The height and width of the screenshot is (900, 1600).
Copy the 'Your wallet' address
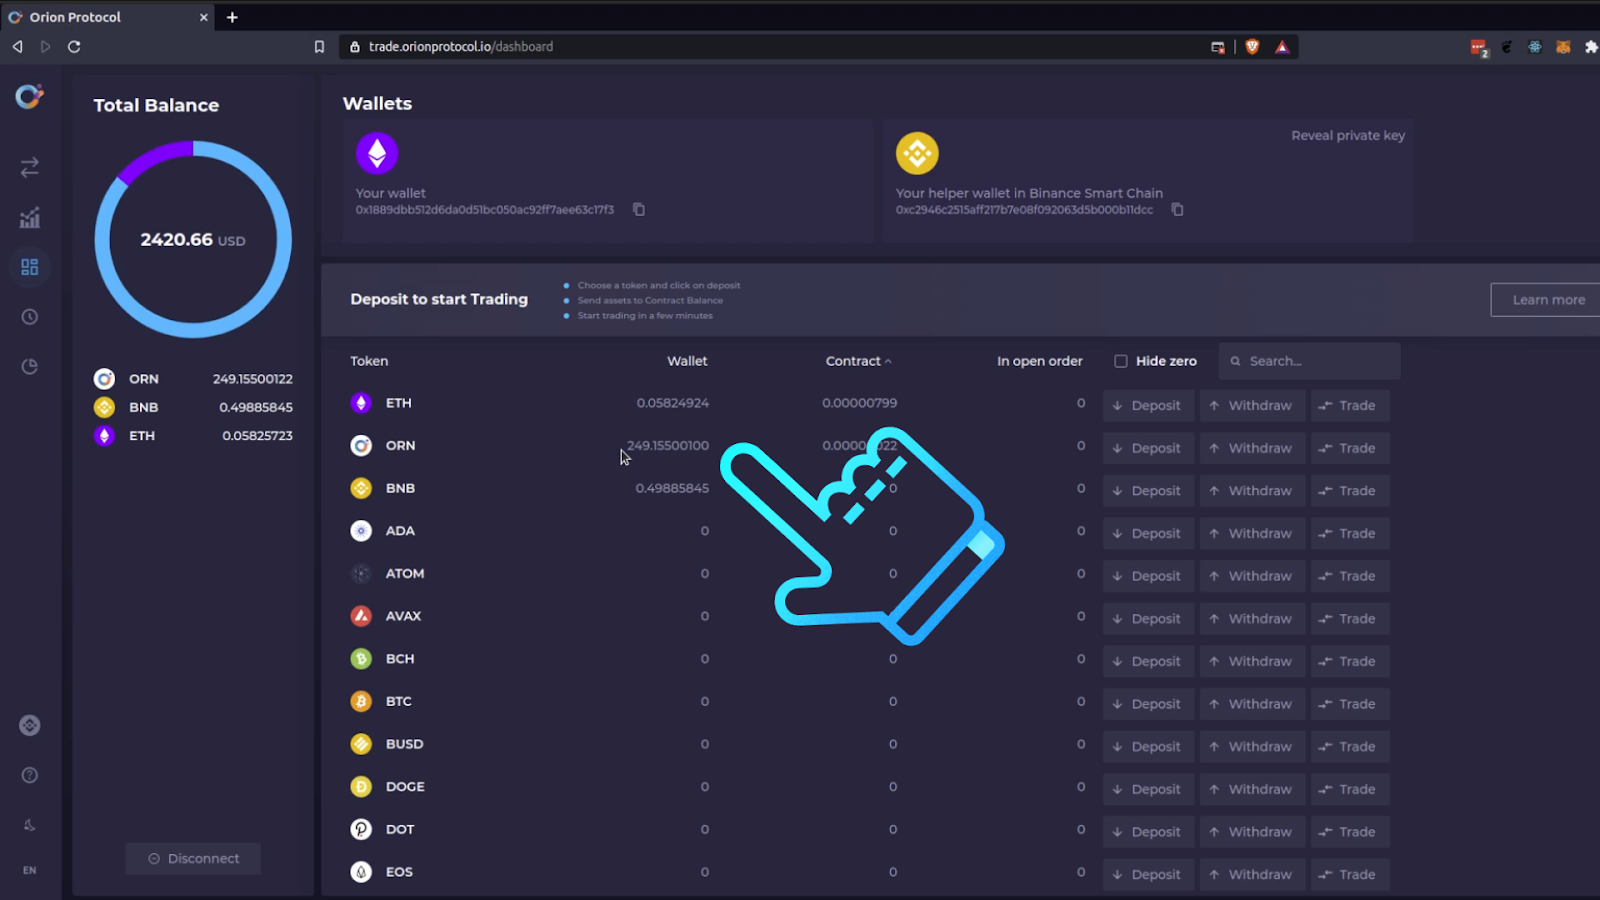[639, 209]
